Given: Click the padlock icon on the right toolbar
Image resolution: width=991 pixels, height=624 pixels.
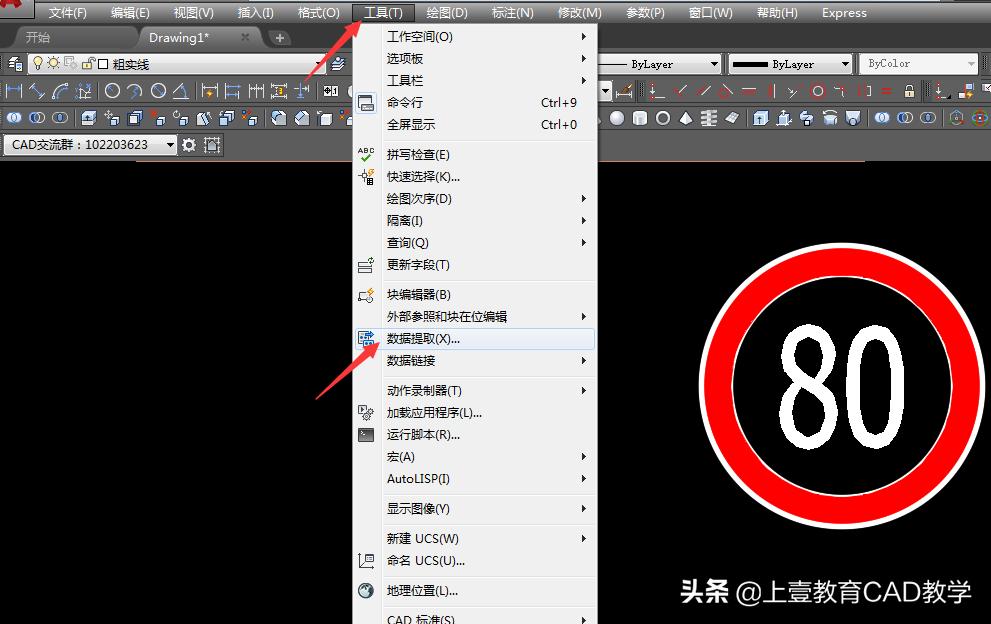Looking at the screenshot, I should click(x=910, y=92).
